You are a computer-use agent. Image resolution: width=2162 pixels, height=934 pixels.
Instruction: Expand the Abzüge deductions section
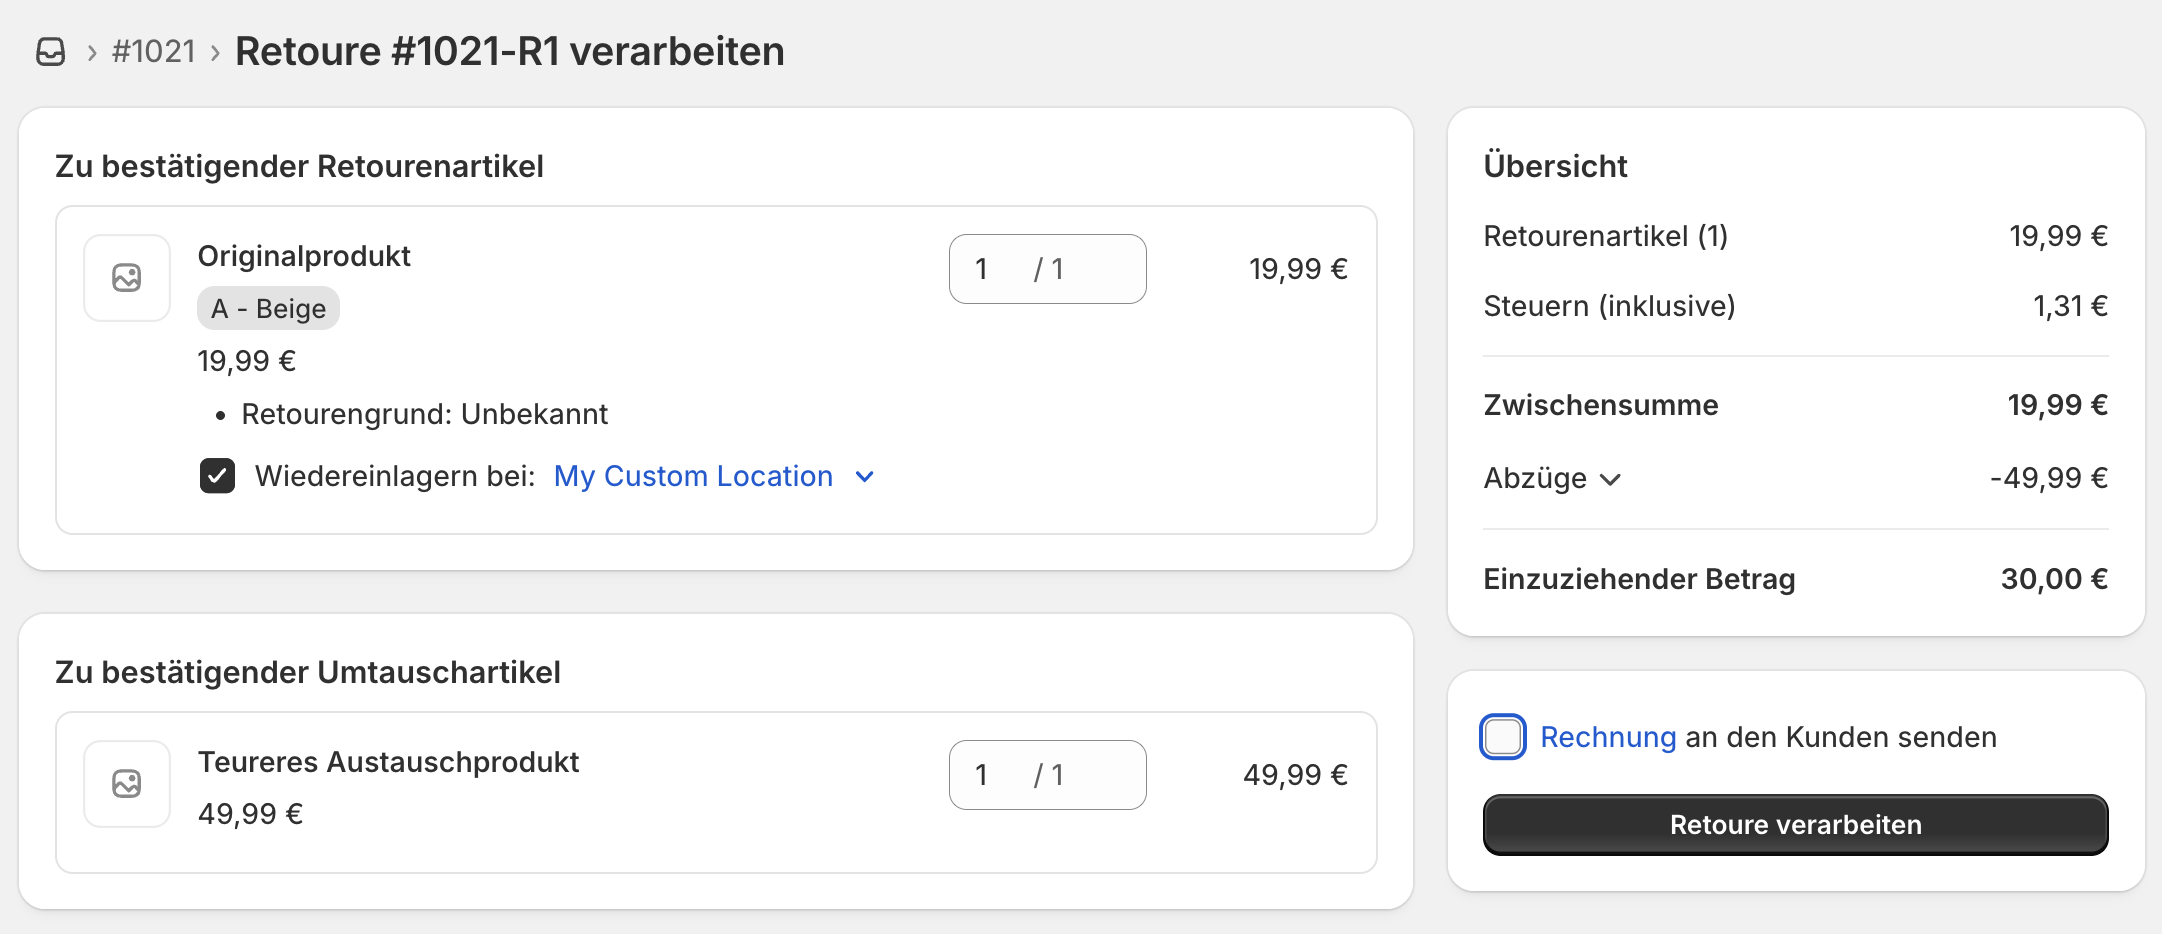1536,478
